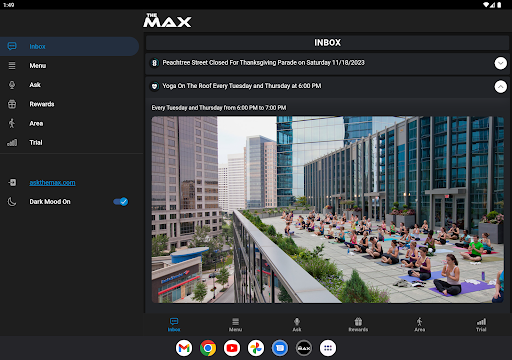This screenshot has width=512, height=360.
Task: Open the Yoga On The Roof message title
Action: [x=242, y=86]
